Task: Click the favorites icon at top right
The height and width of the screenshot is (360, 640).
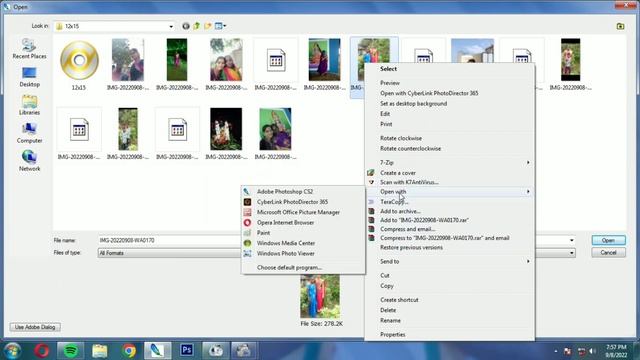Action: [x=620, y=26]
